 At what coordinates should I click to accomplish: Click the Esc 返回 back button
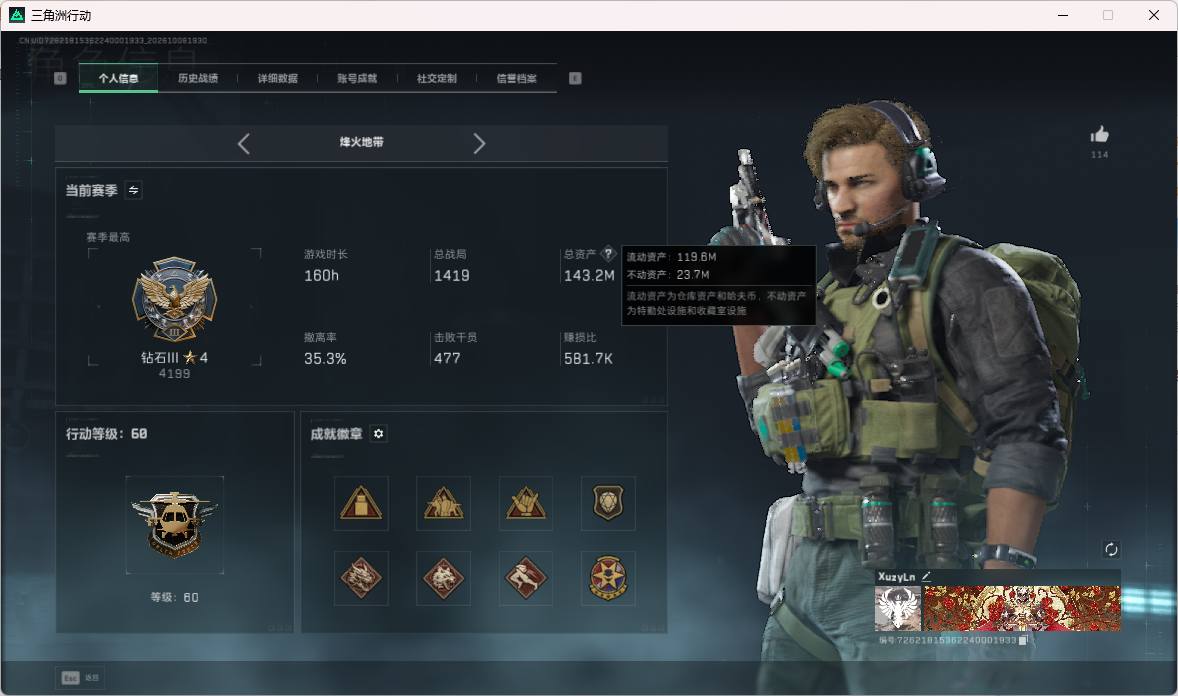[80, 678]
